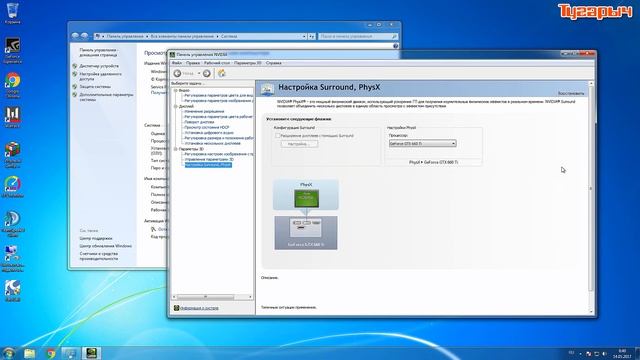The width and height of the screenshot is (640, 360).
Task: Click the Home icon in NVIDIA toolbar
Action: 222,73
